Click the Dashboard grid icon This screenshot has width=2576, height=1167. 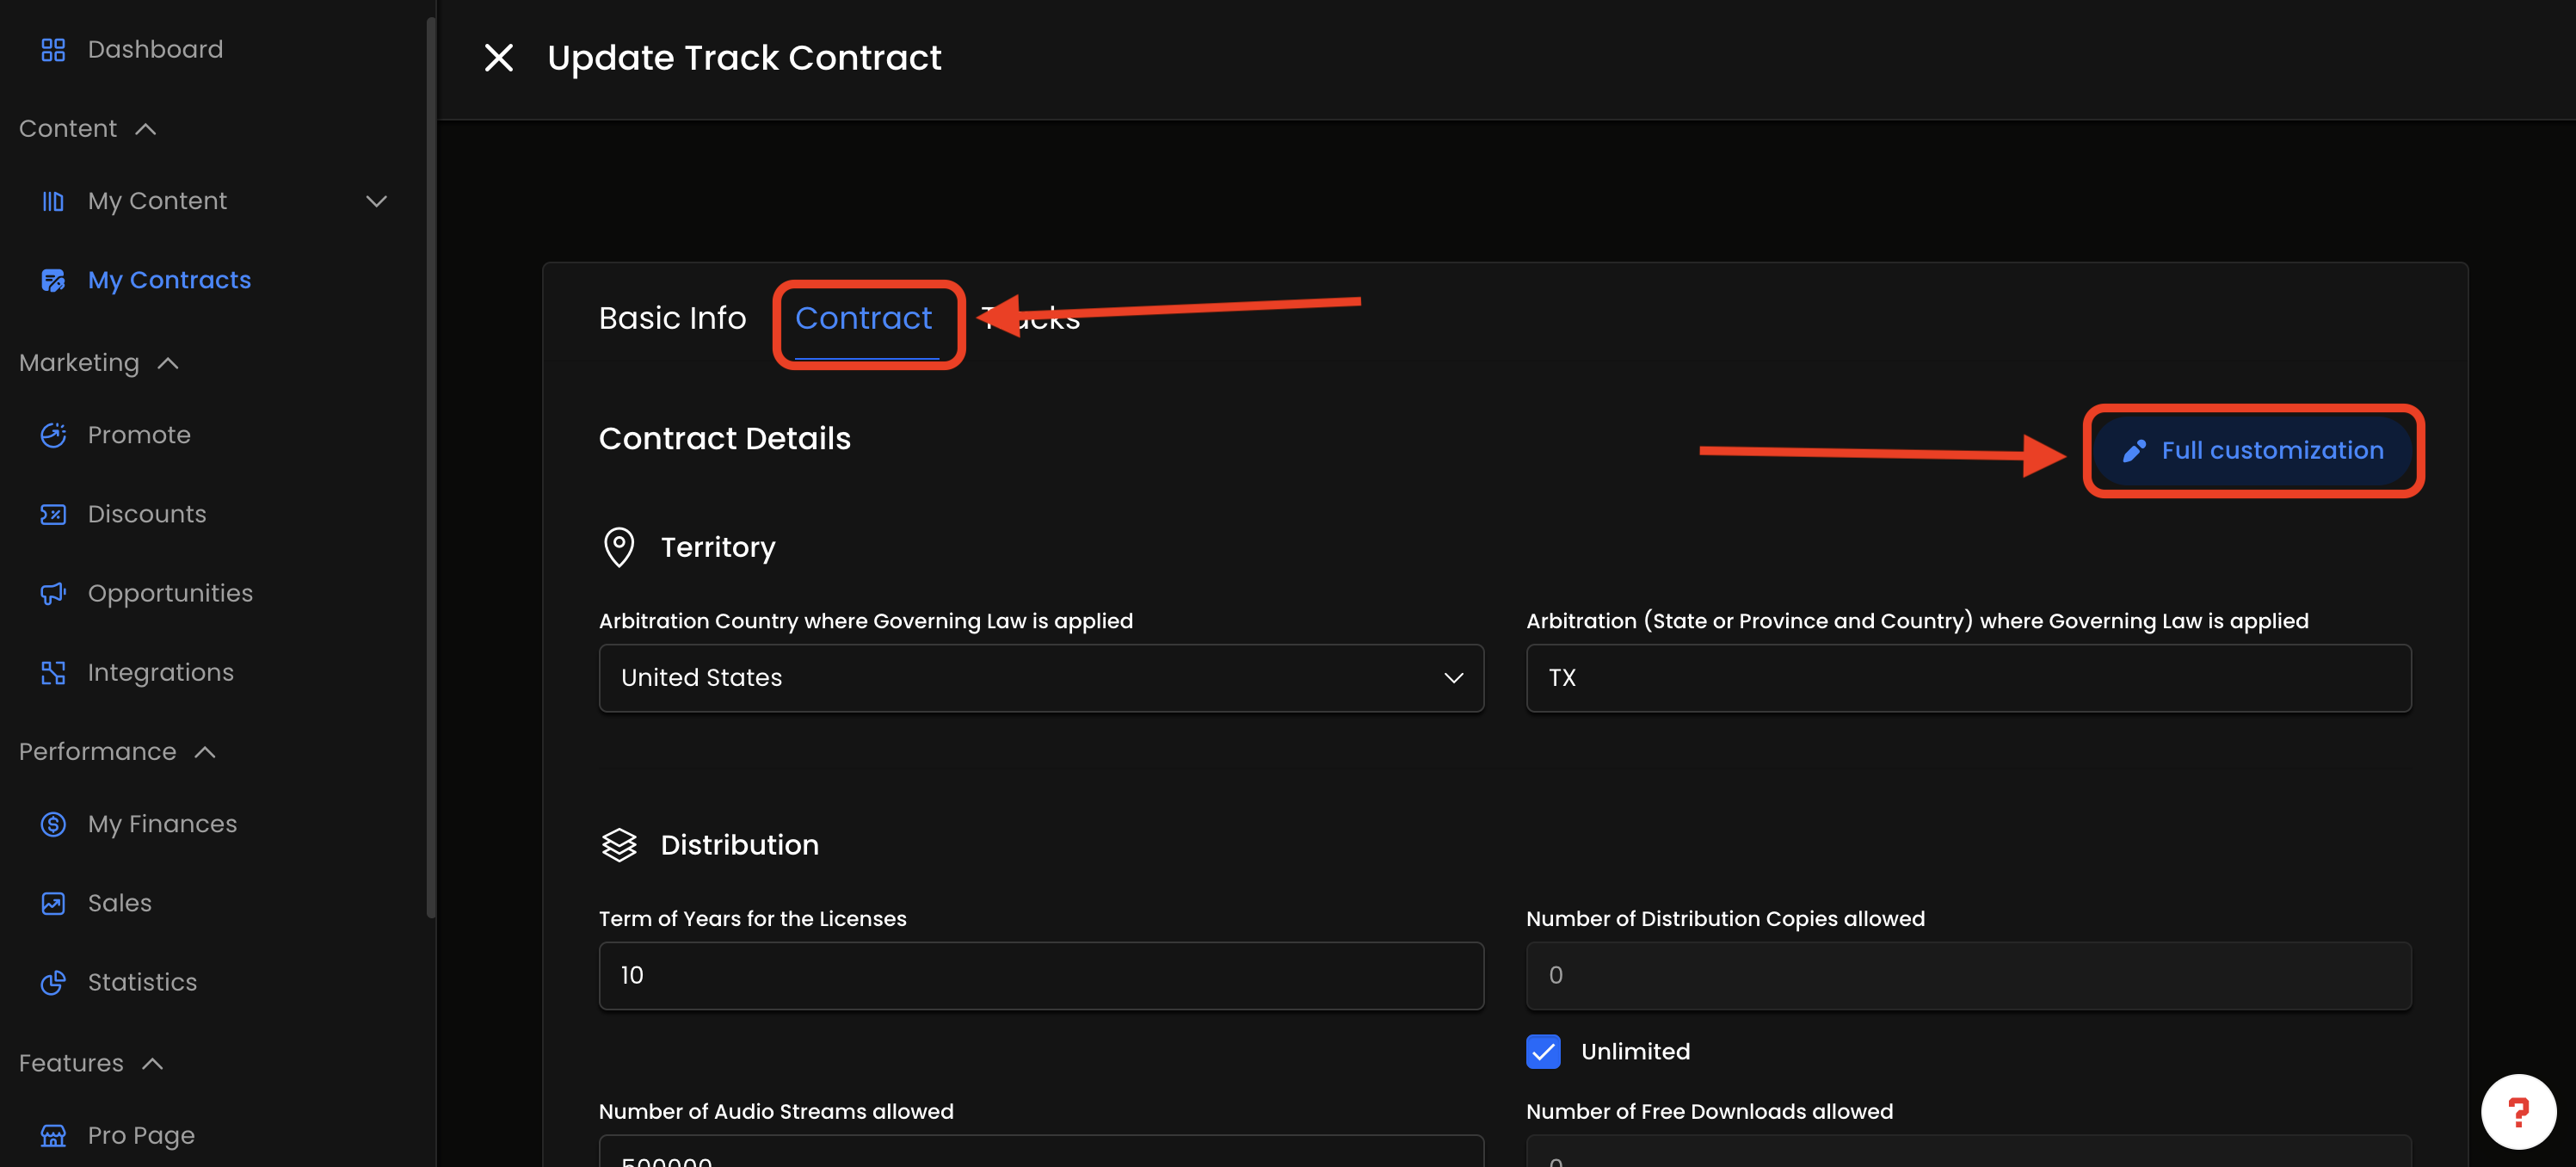click(53, 50)
